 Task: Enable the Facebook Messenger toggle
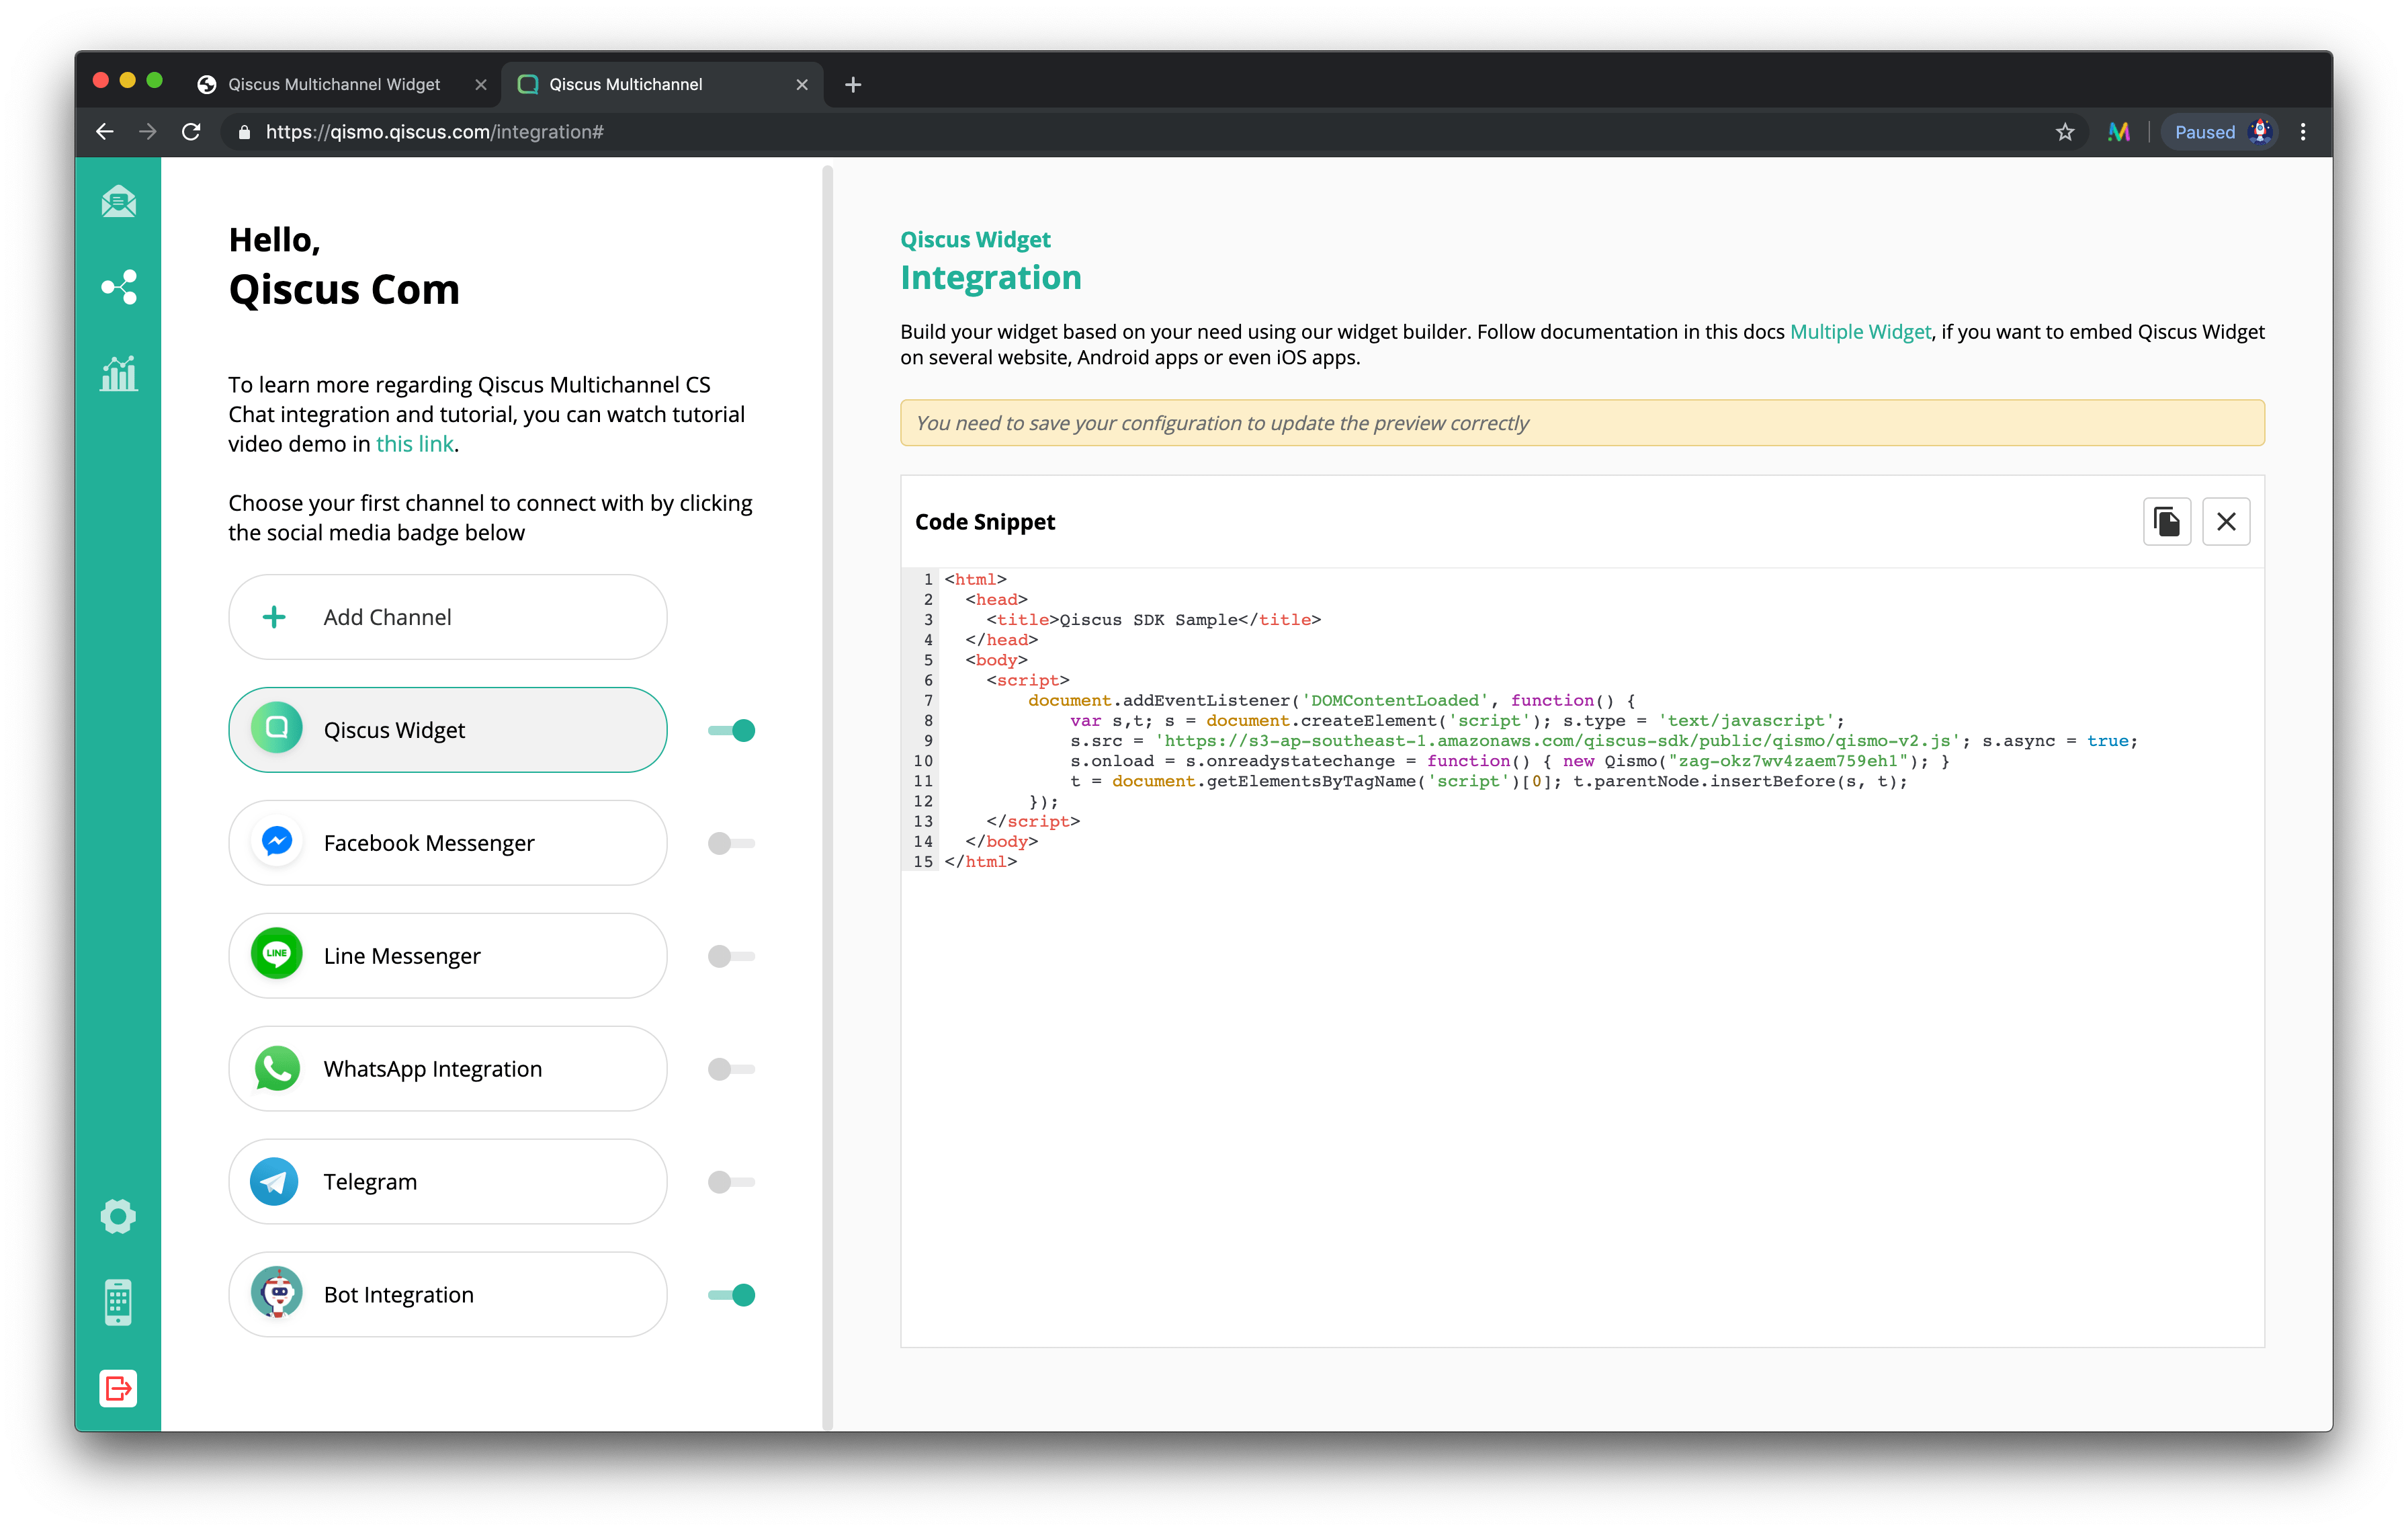pyautogui.click(x=731, y=843)
